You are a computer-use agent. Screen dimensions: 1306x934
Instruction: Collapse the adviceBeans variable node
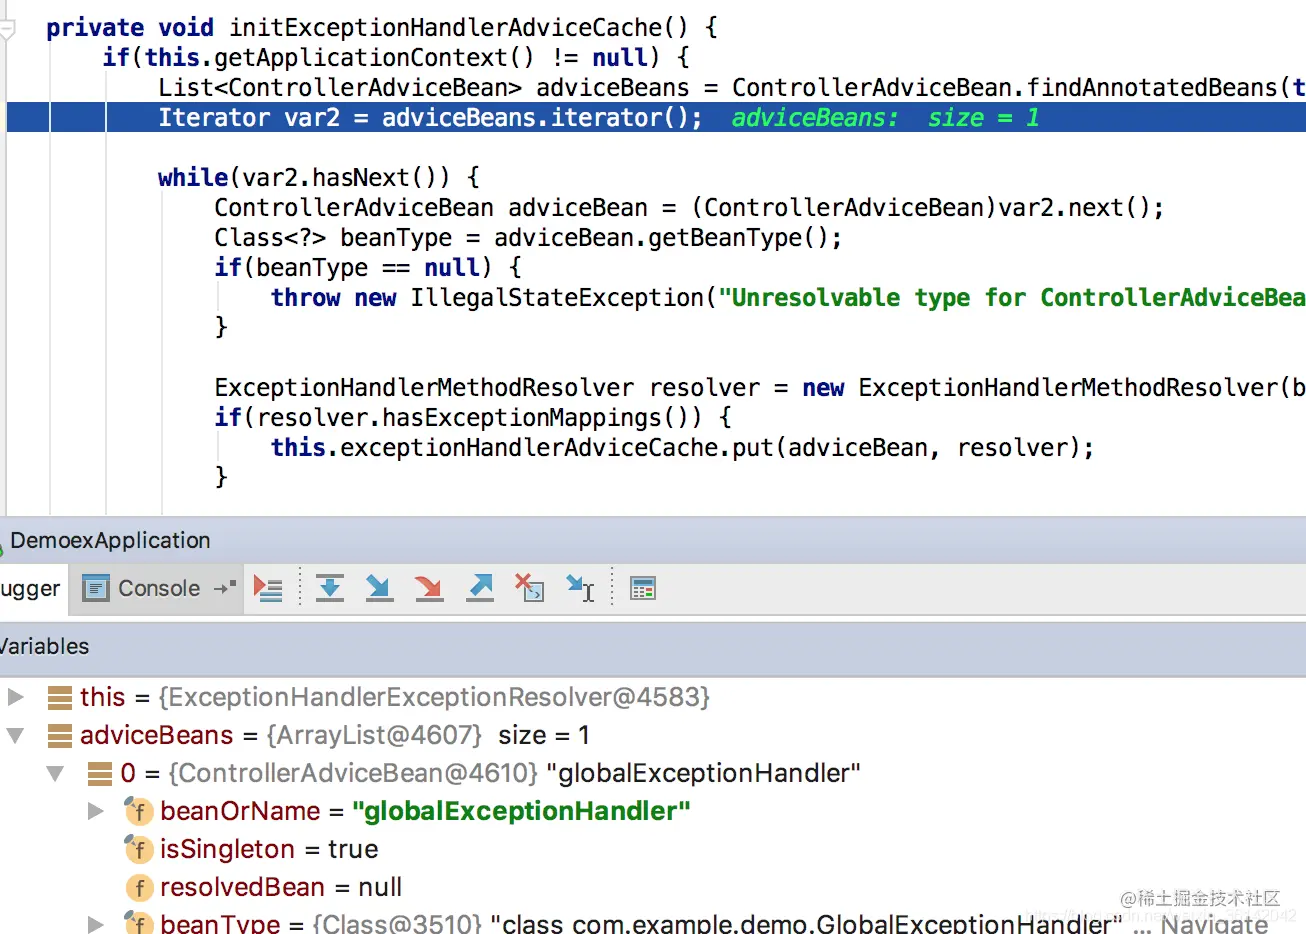pyautogui.click(x=16, y=735)
